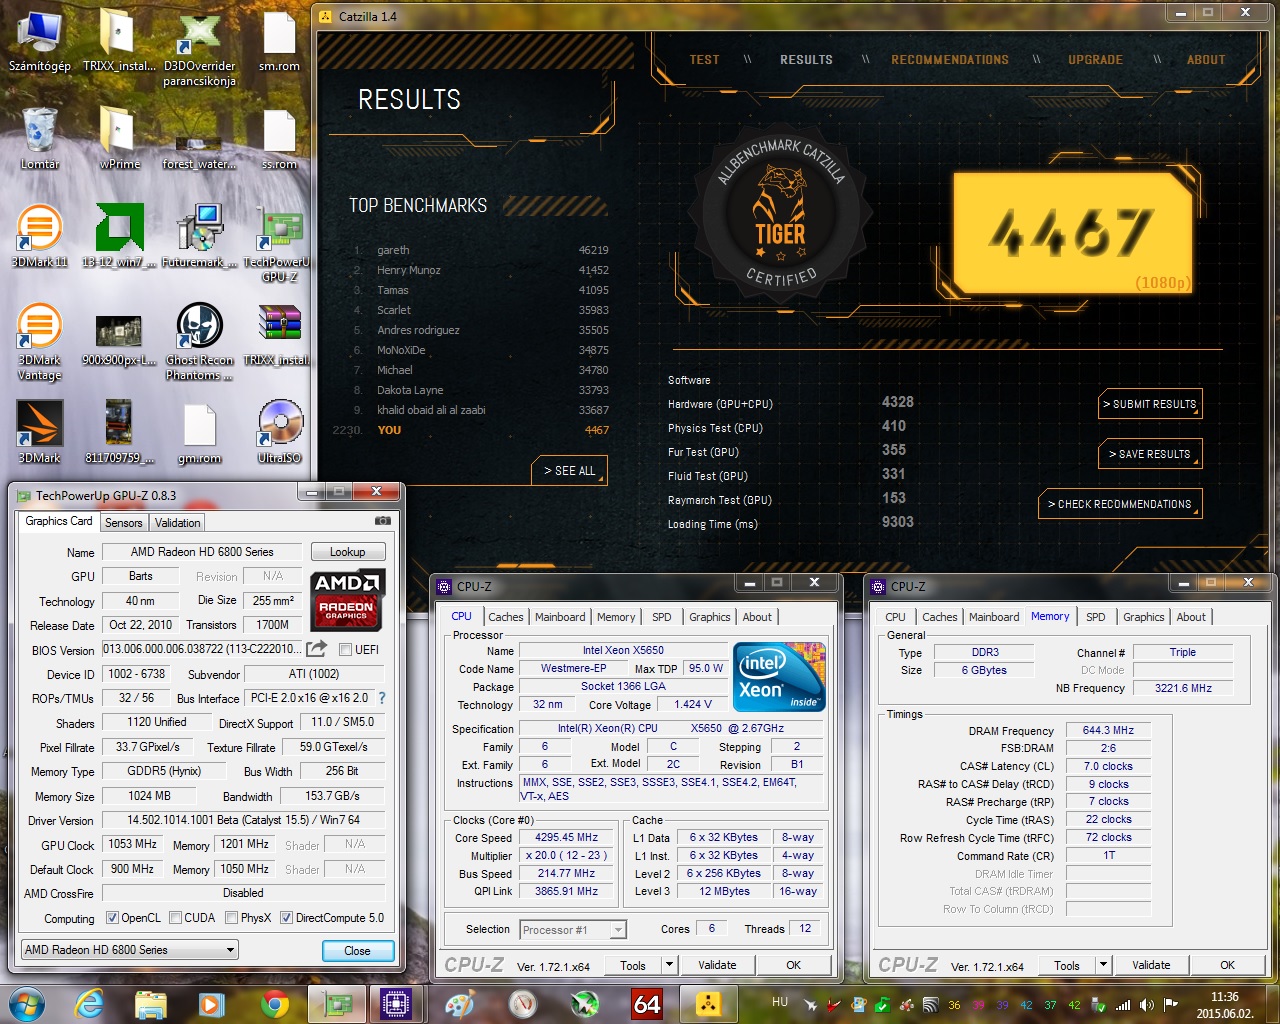
Task: Click SUBMIT RESULTS button
Action: tap(1150, 404)
